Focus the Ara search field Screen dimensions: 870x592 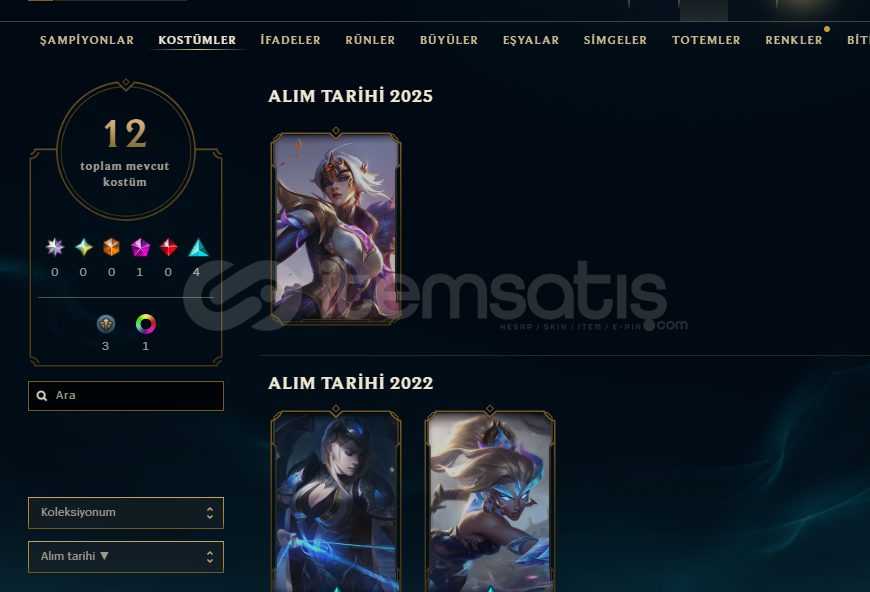126,396
